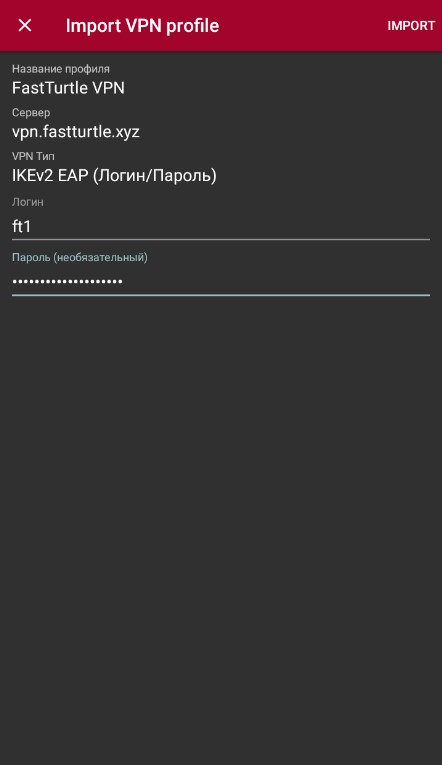442x765 pixels.
Task: Select the 'Логин' field label
Action: [x=28, y=202]
